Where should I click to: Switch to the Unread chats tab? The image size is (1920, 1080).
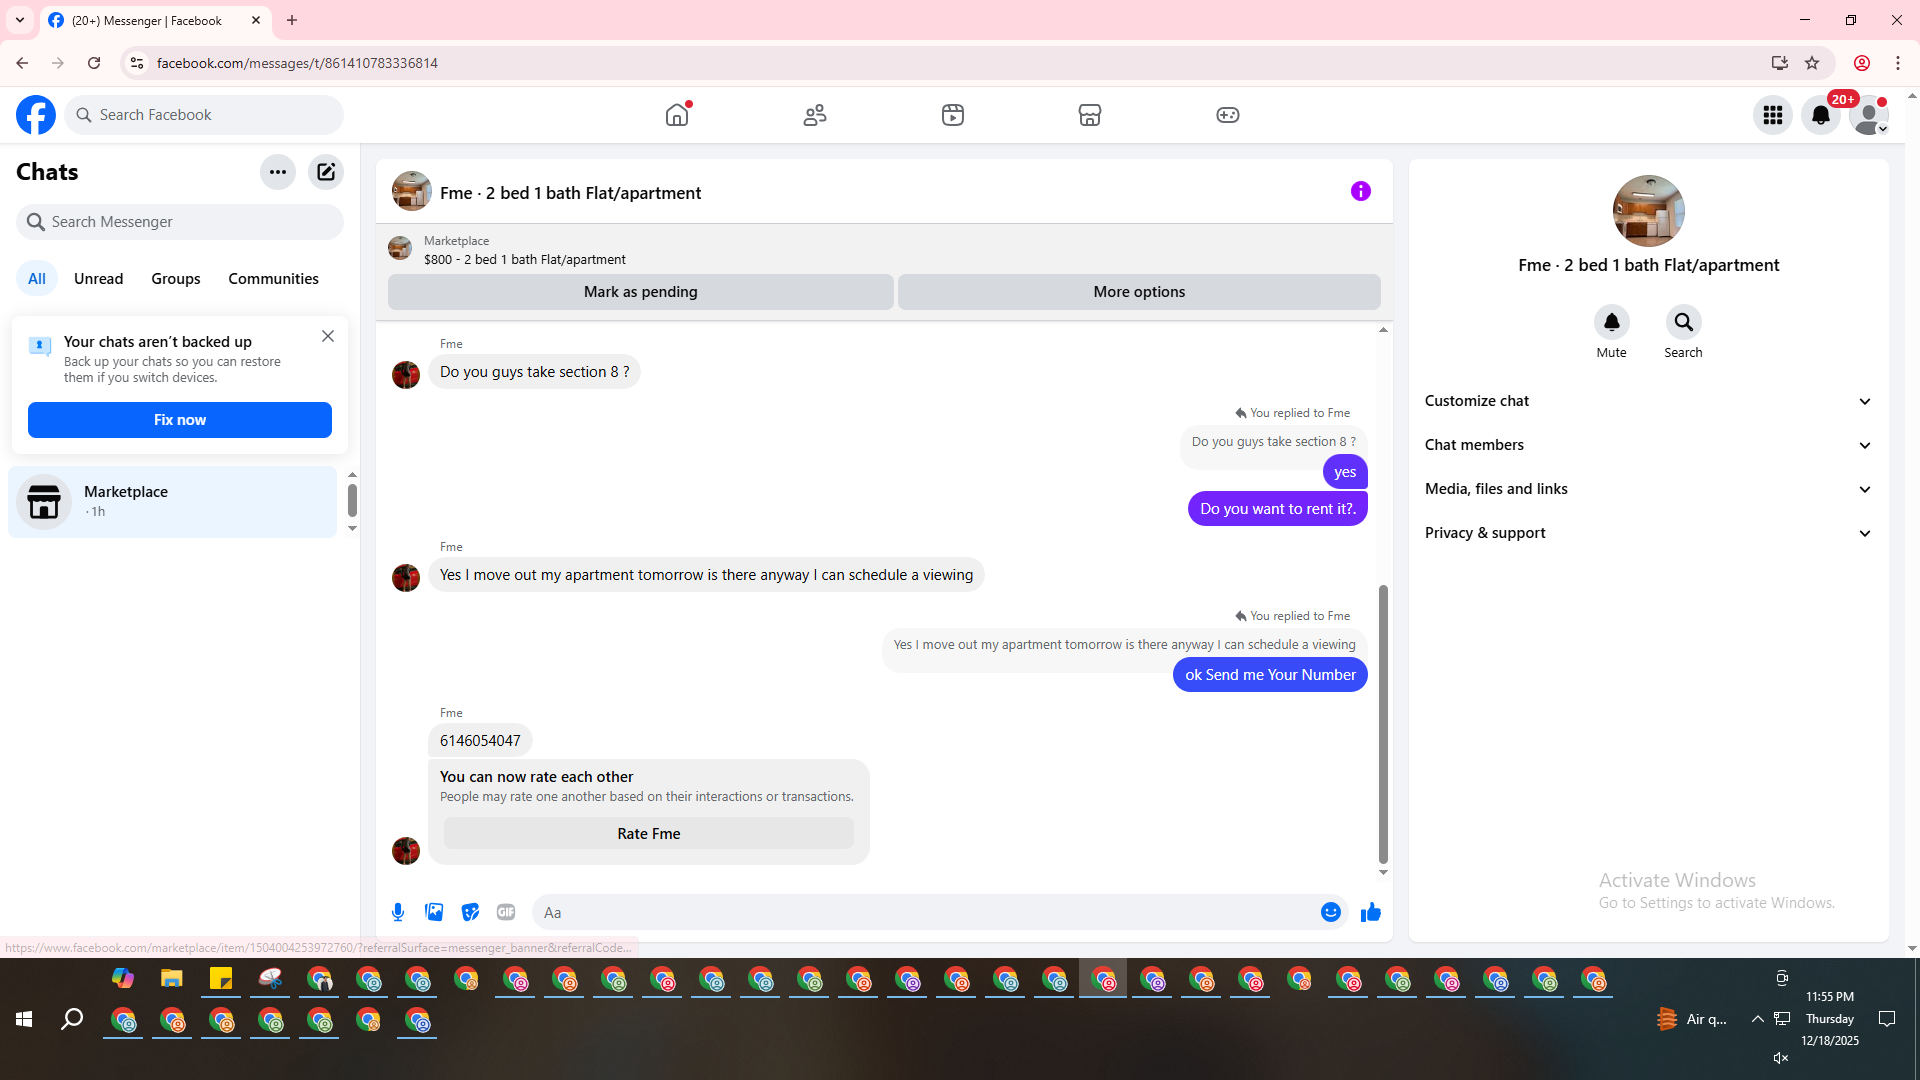[x=98, y=279]
